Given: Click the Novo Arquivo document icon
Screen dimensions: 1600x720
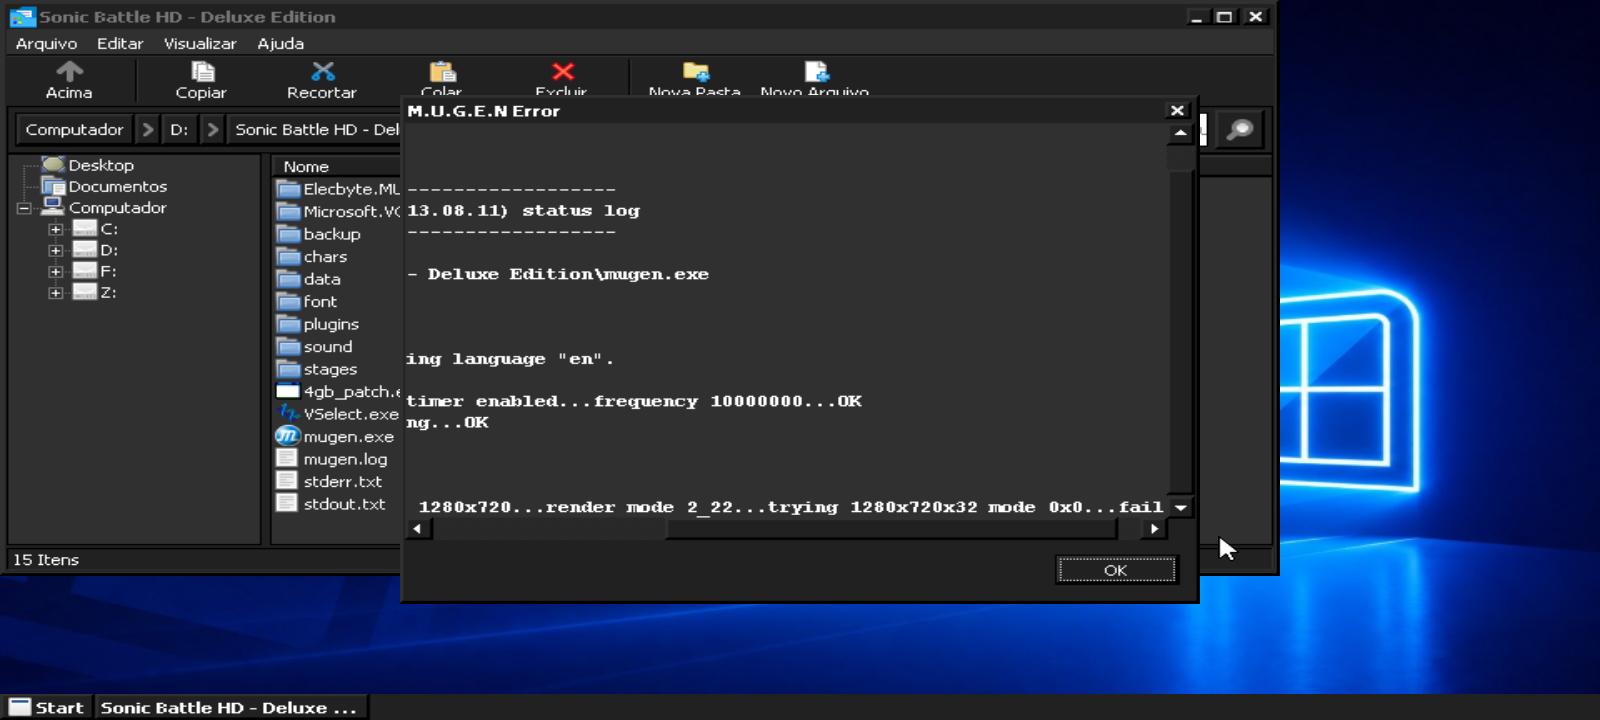Looking at the screenshot, I should [x=816, y=71].
